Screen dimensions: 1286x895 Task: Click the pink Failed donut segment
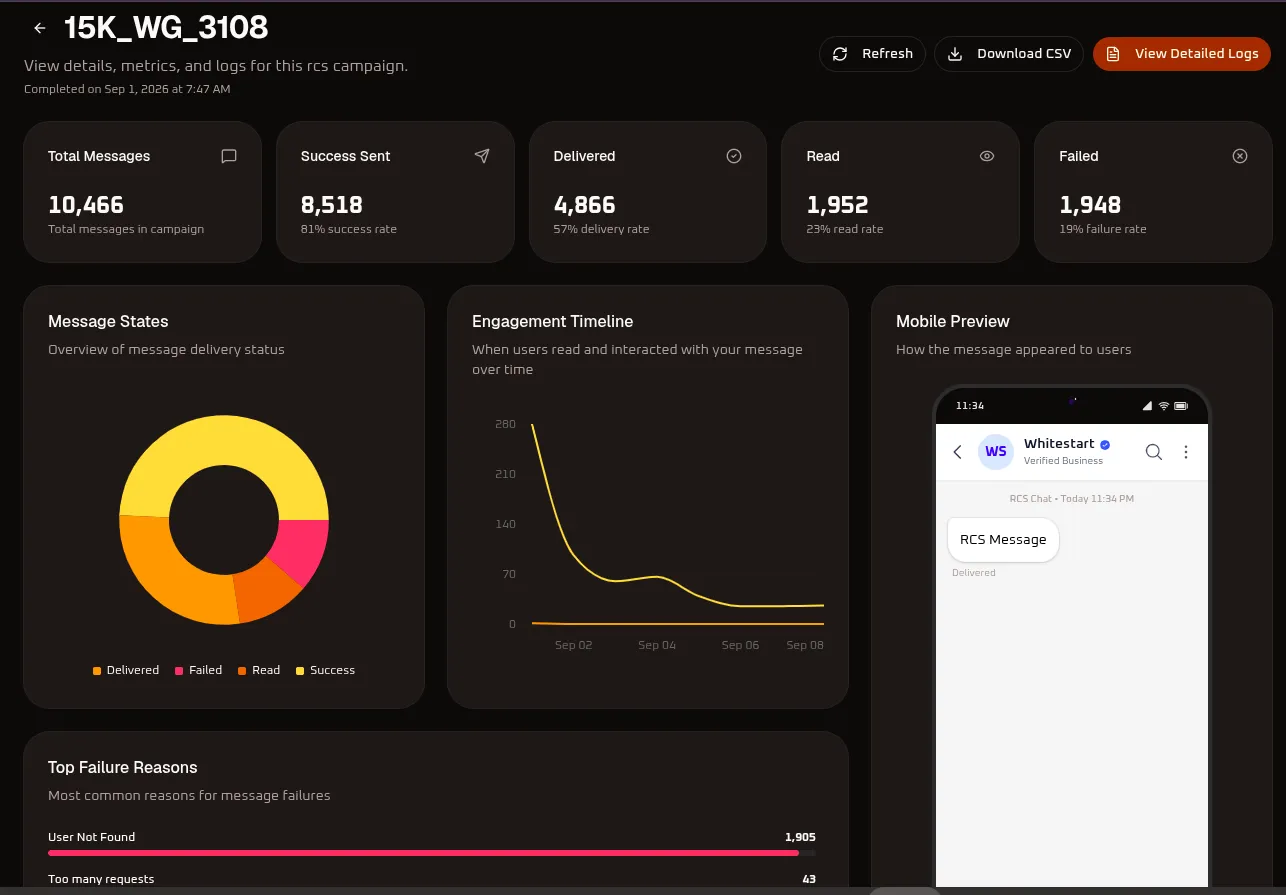(x=303, y=547)
